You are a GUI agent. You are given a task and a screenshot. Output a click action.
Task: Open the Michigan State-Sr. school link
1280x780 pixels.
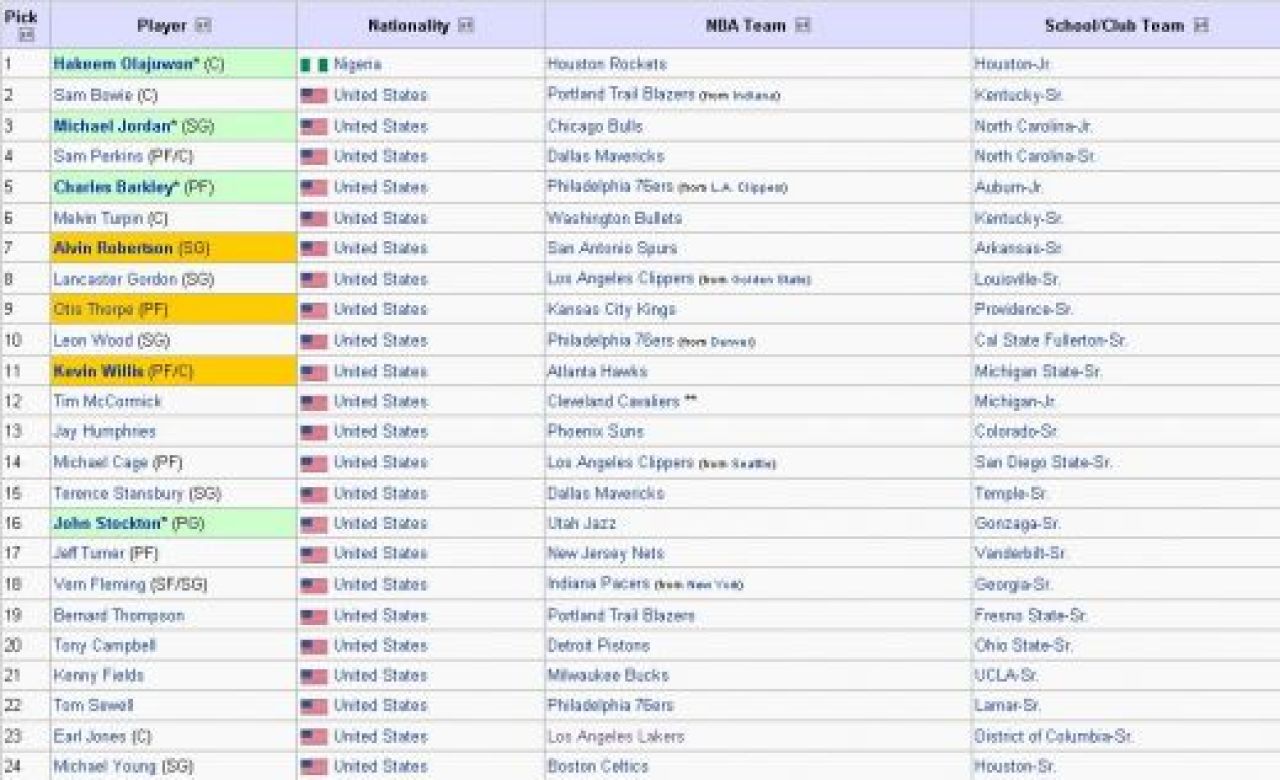click(x=1039, y=371)
